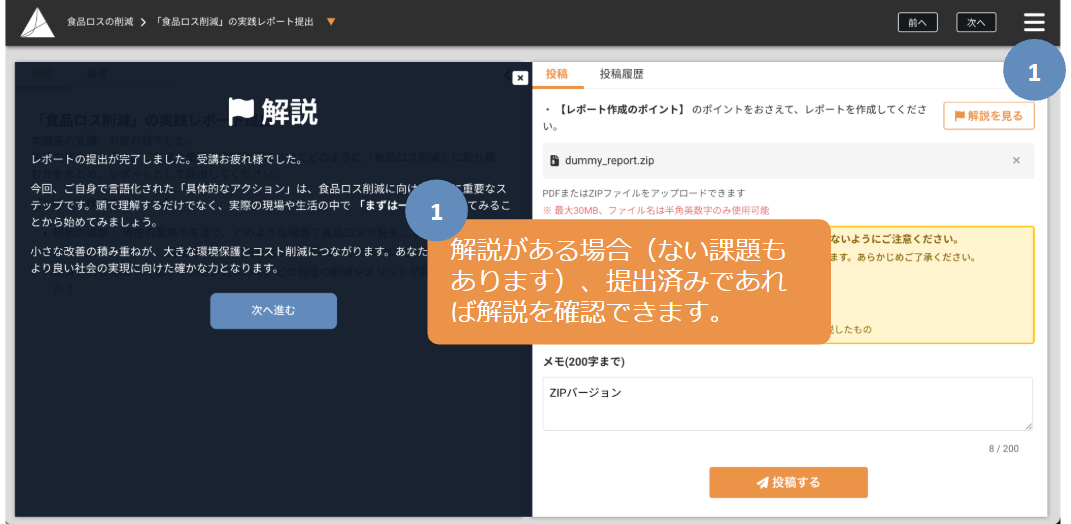Click 「食品ロス削減」の実践レポート提出 breadcrumb
Image resolution: width=1071 pixels, height=524 pixels.
[234, 22]
